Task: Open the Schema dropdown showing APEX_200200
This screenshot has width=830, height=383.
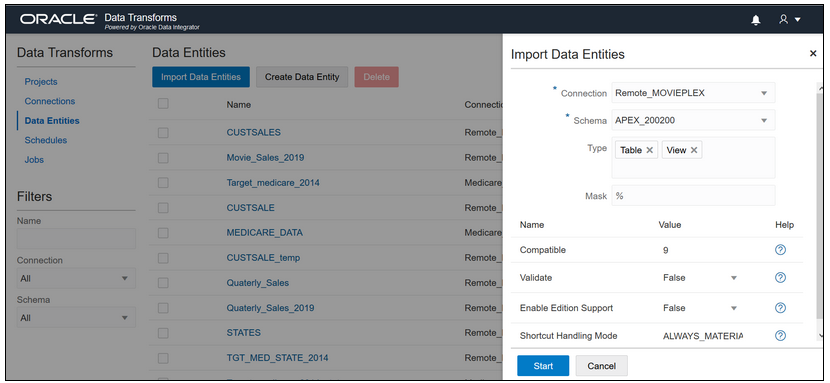Action: click(693, 120)
